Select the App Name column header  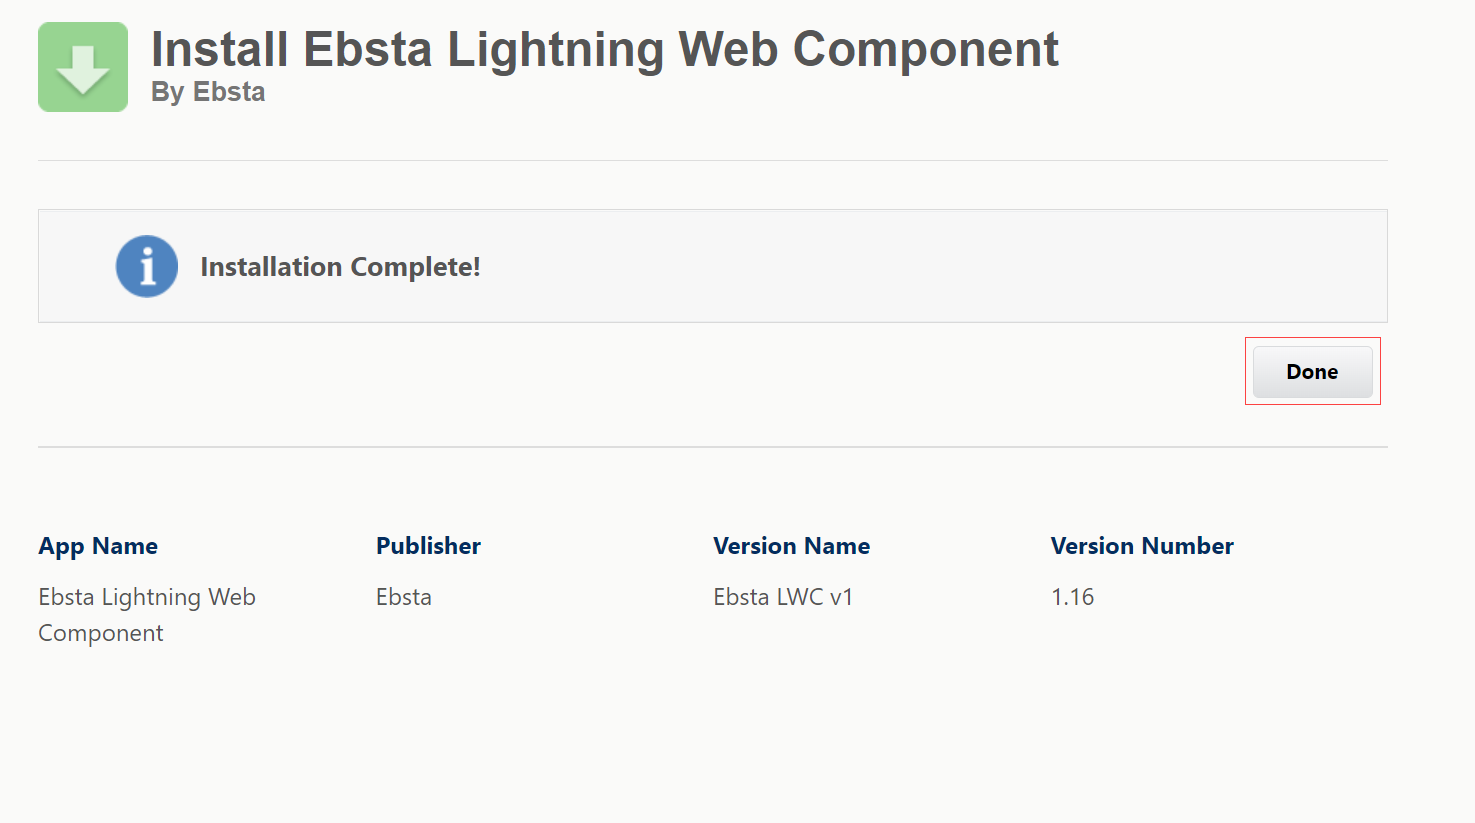[x=97, y=546]
